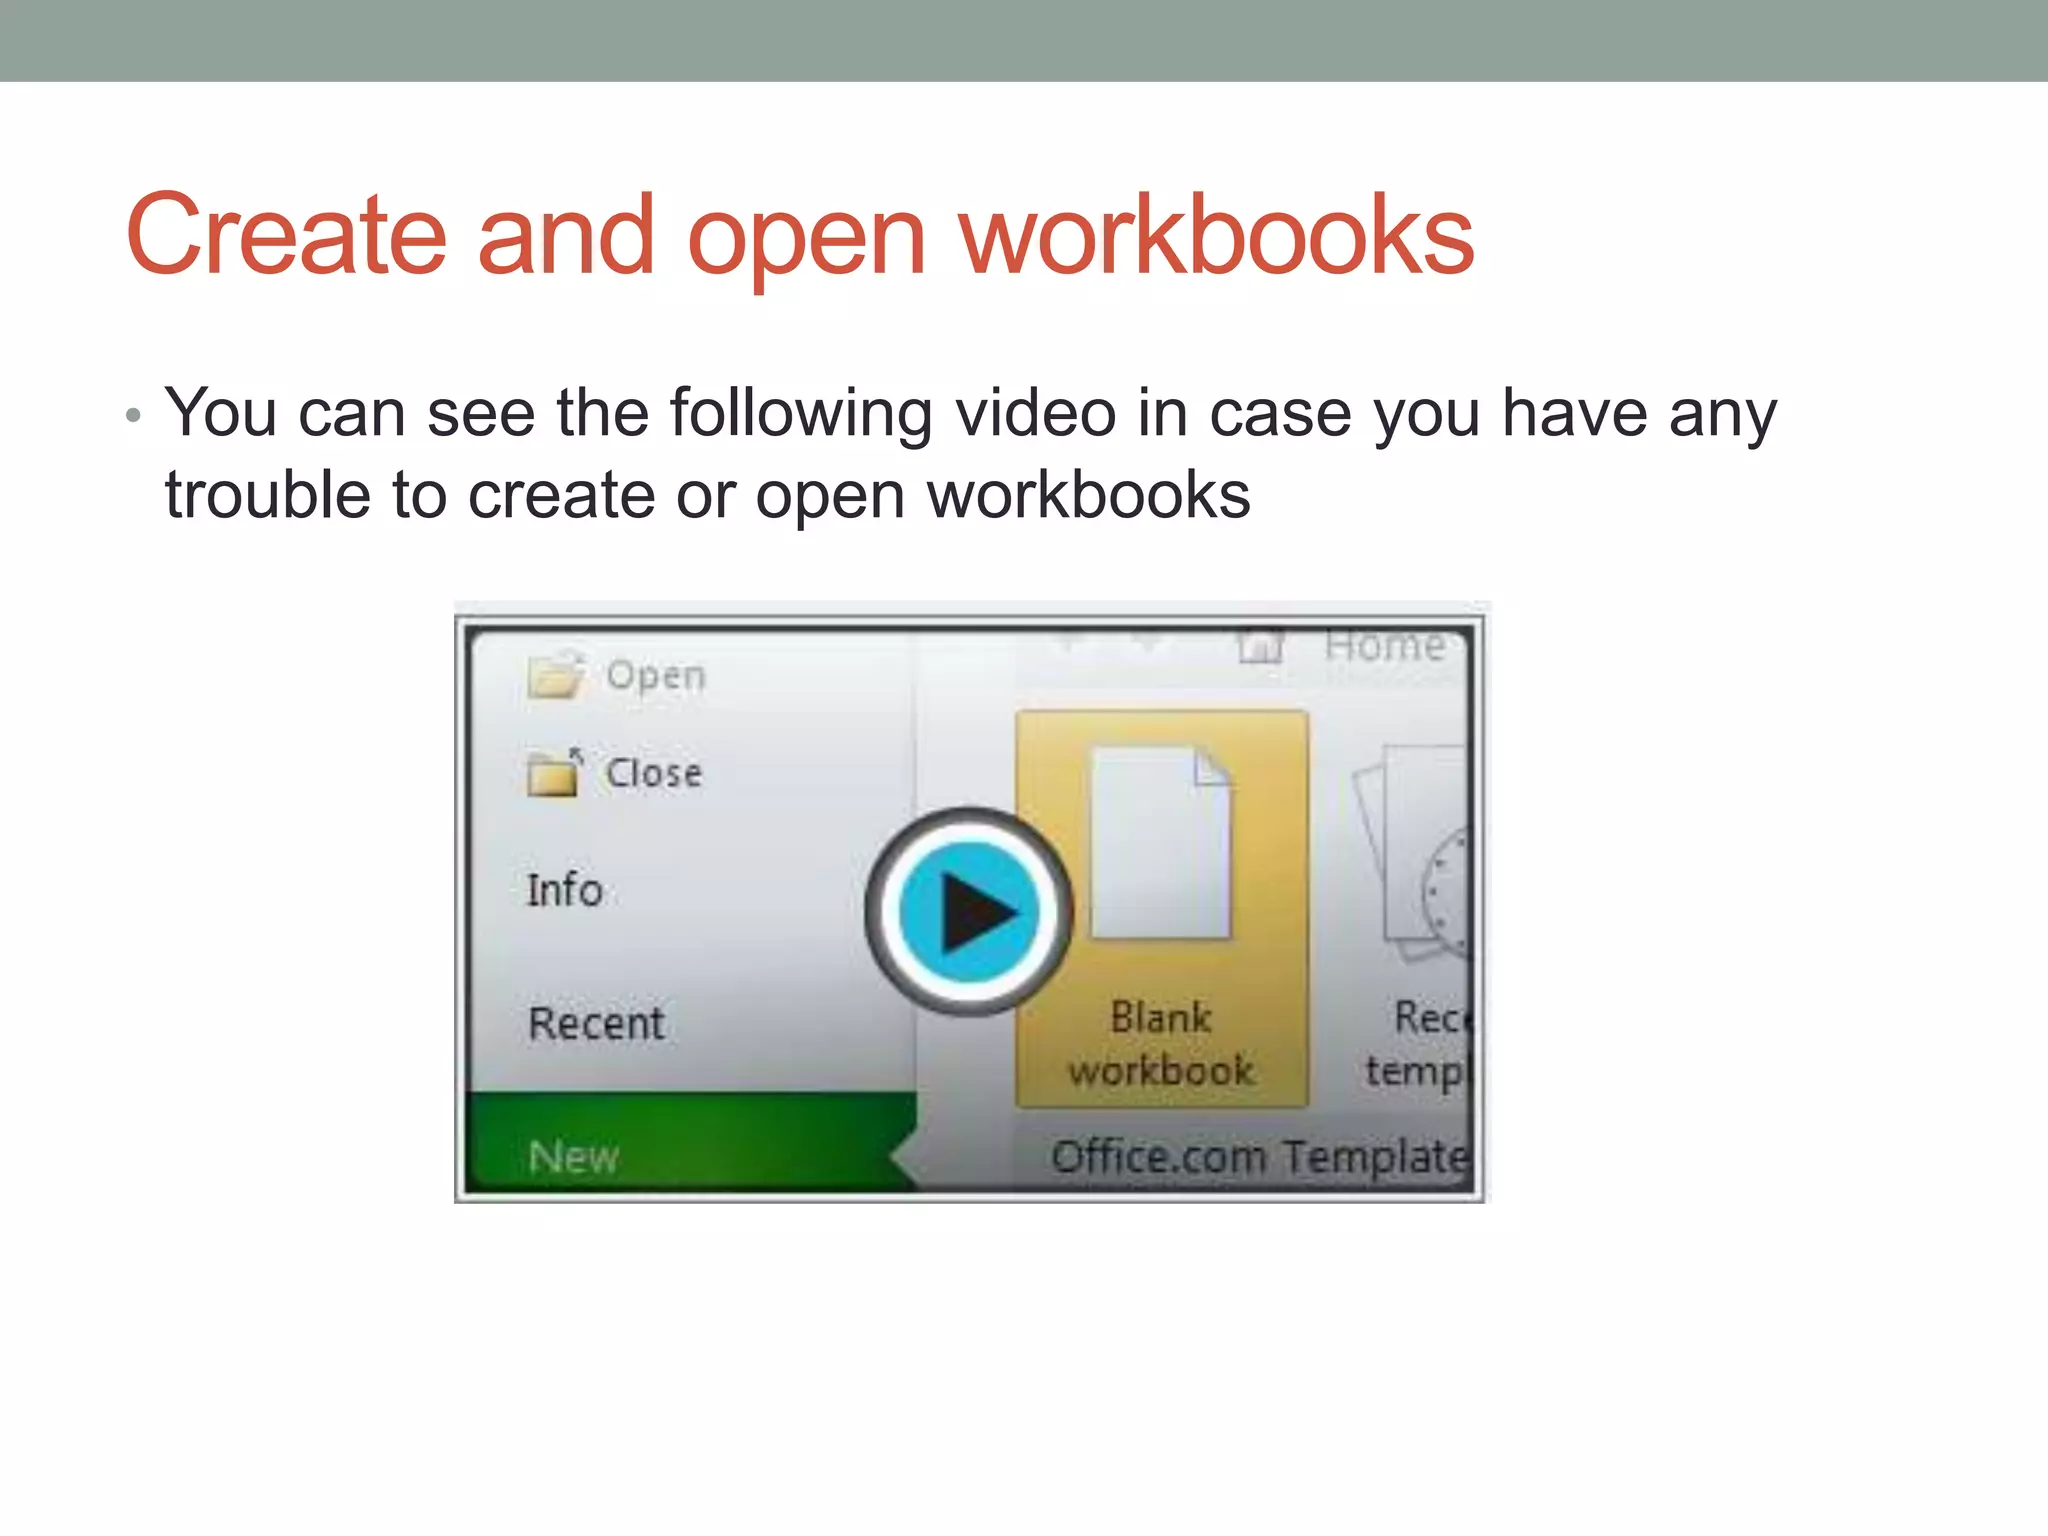Play the workbook tutorial video

(968, 911)
